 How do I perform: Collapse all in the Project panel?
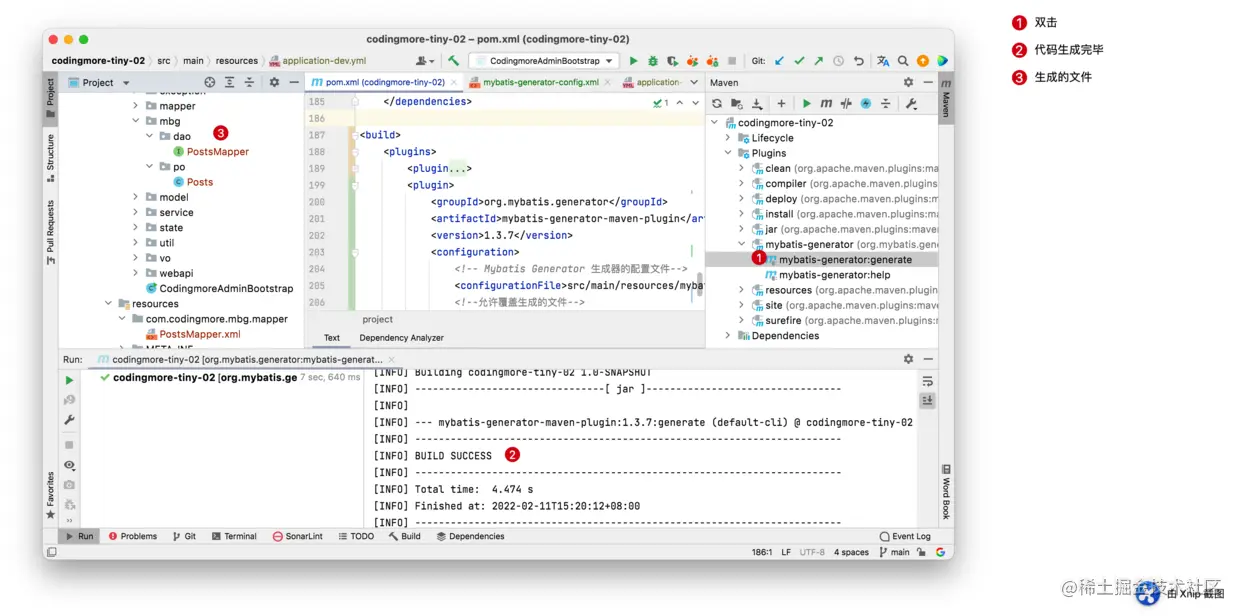click(x=248, y=83)
